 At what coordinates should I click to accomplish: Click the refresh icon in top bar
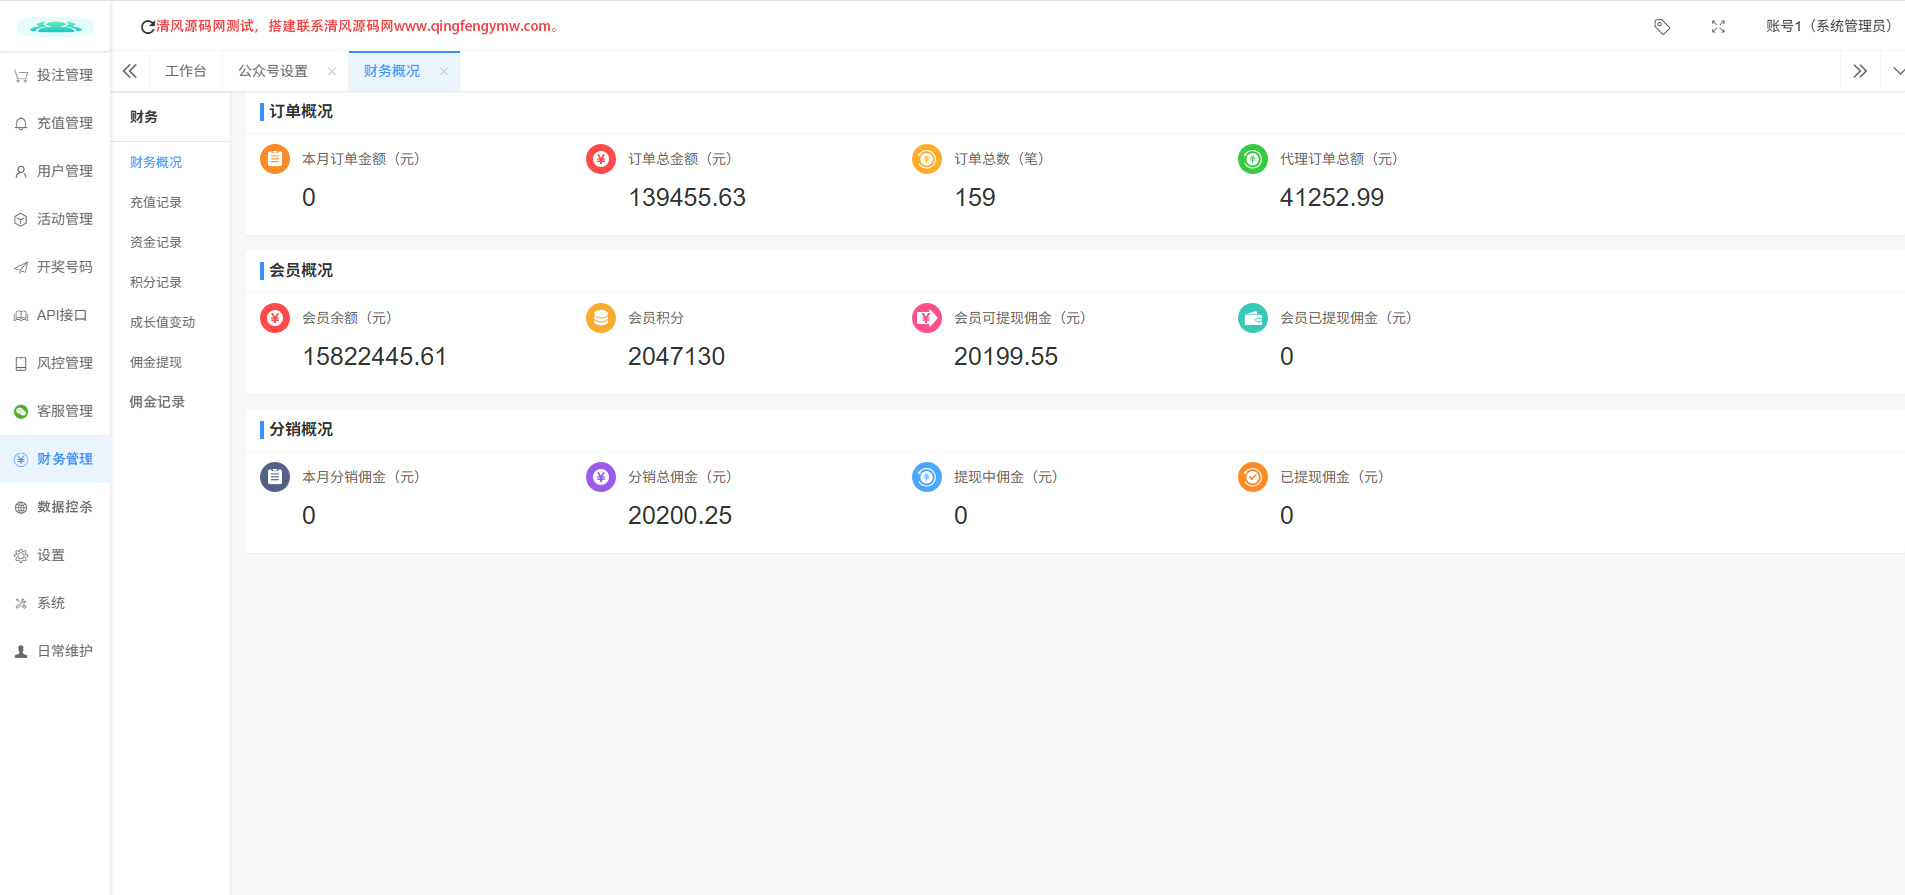(147, 27)
